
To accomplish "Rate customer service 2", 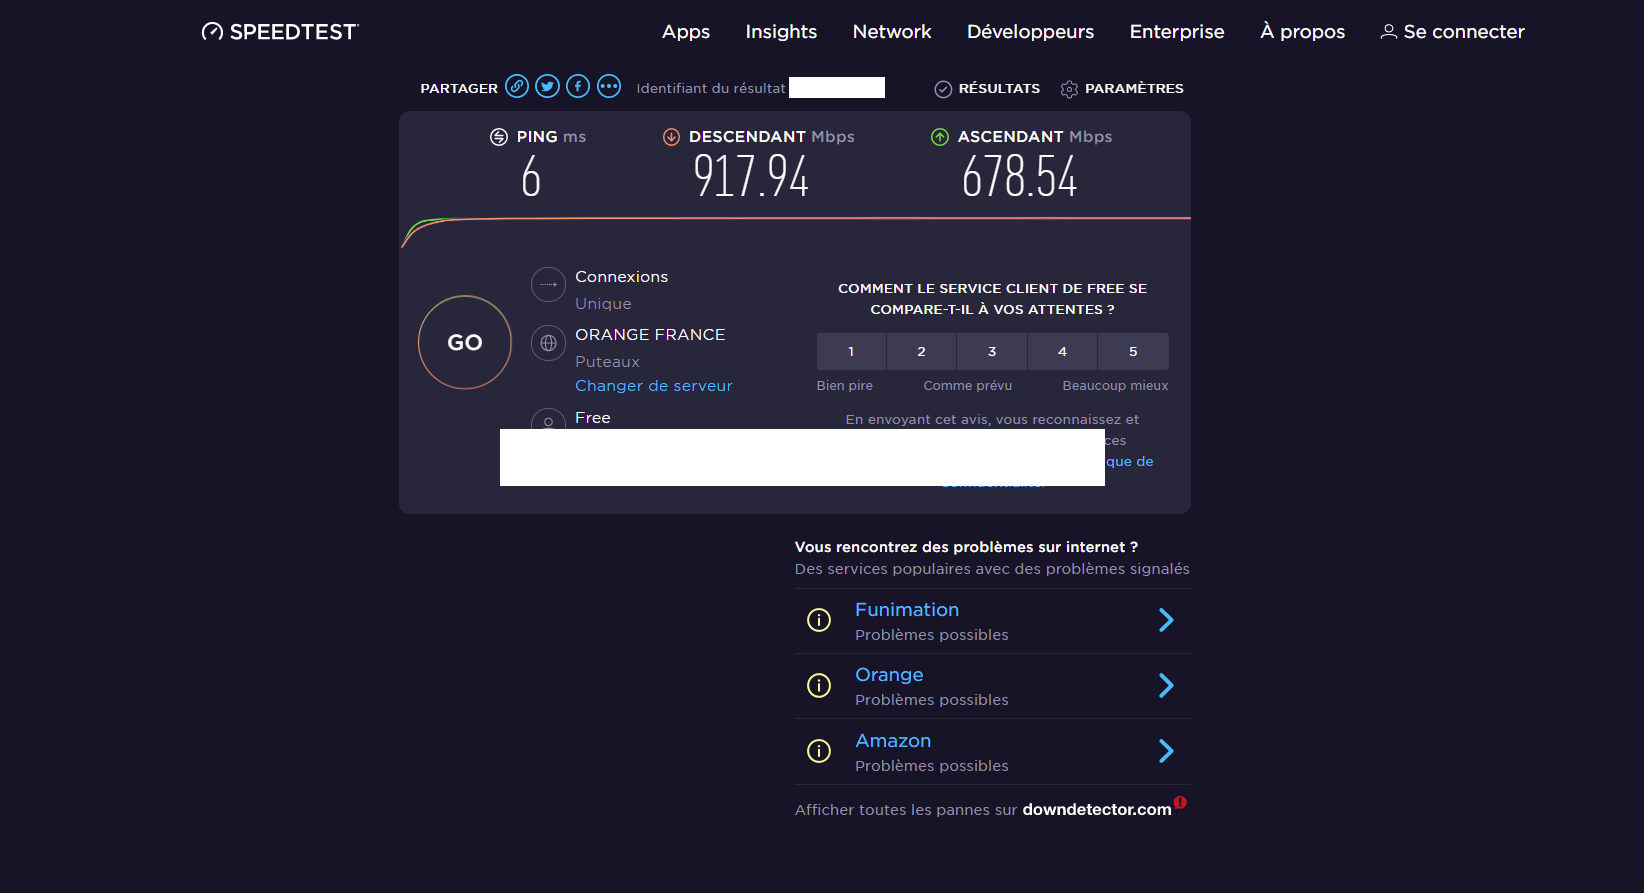I will point(921,352).
